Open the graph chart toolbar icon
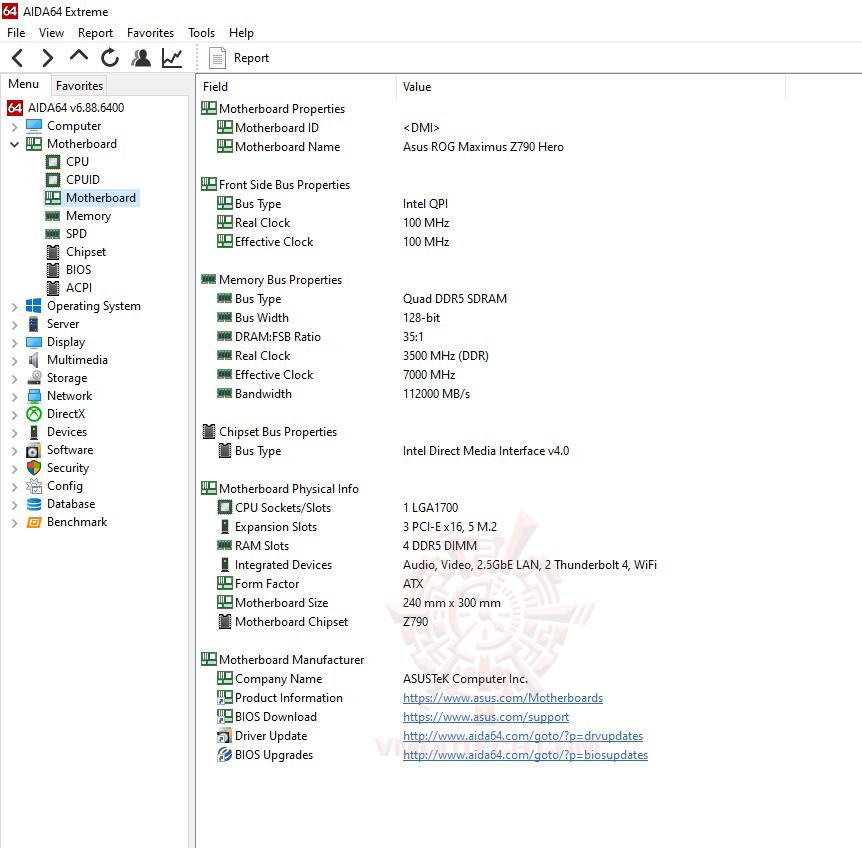Screen dimensions: 862x848 coord(172,58)
